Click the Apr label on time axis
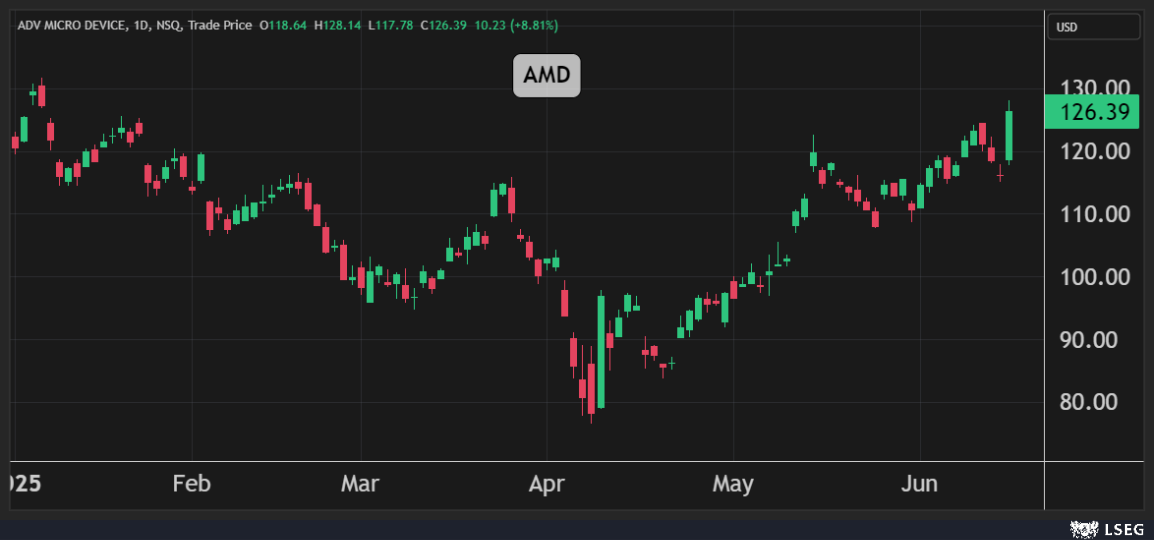 coord(546,484)
